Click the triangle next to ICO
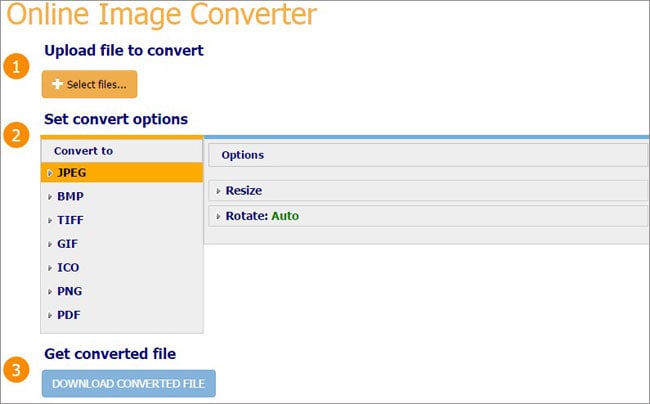Image resolution: width=650 pixels, height=404 pixels. point(50,268)
